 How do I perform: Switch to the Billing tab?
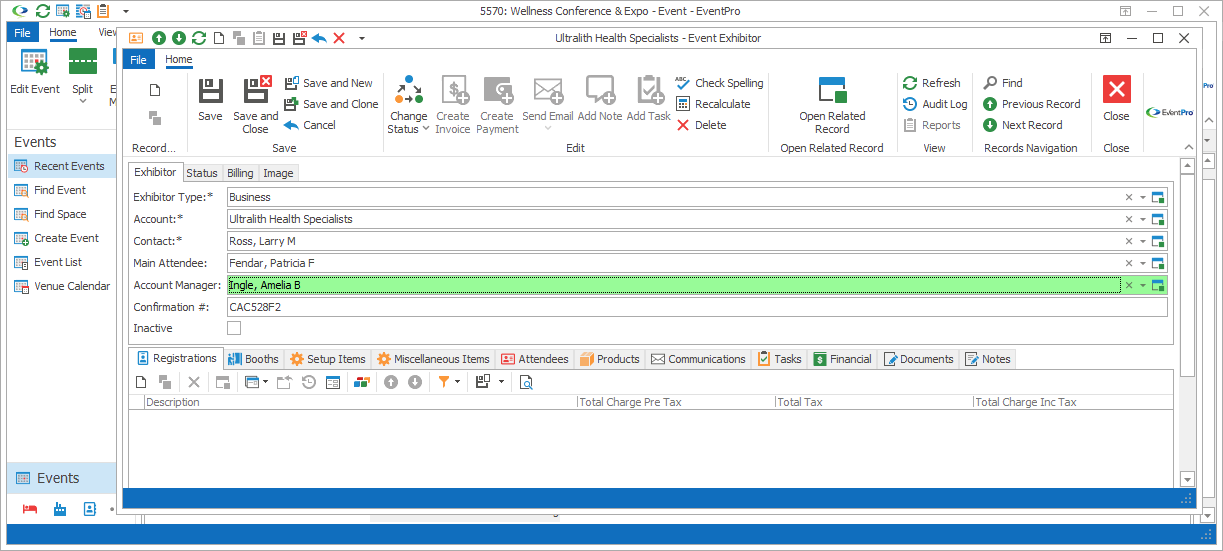click(x=240, y=173)
